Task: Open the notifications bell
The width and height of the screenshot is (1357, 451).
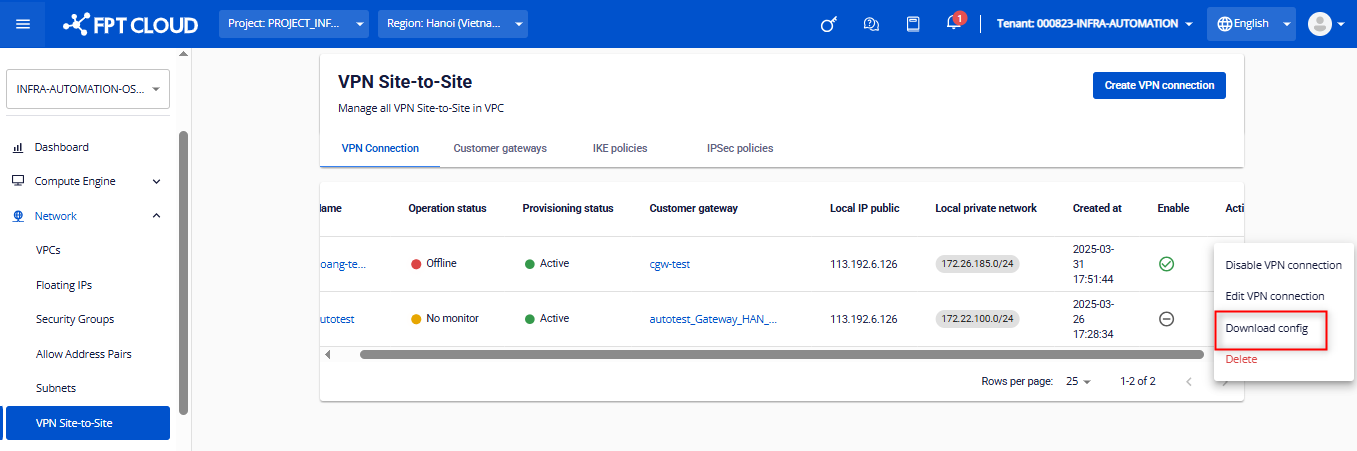Action: (x=954, y=23)
